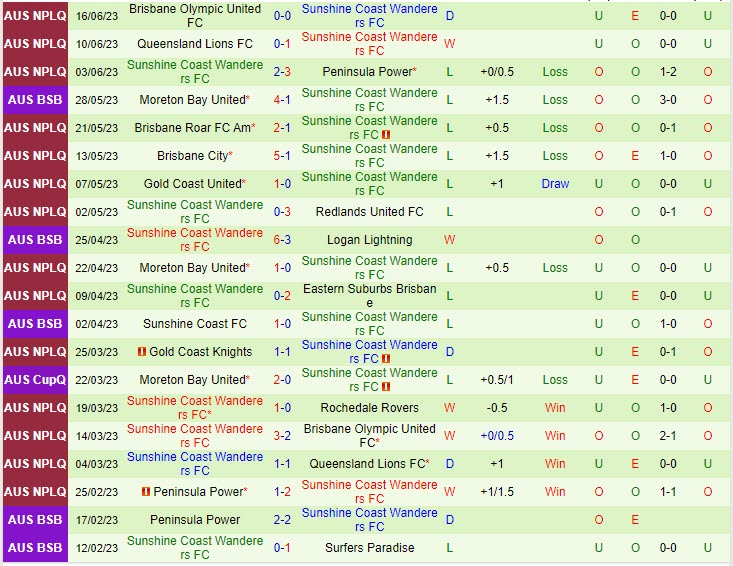The height and width of the screenshot is (566, 733).
Task: Open Brisbane Olympic United FC on 16/06/23 row
Action: click(x=194, y=15)
